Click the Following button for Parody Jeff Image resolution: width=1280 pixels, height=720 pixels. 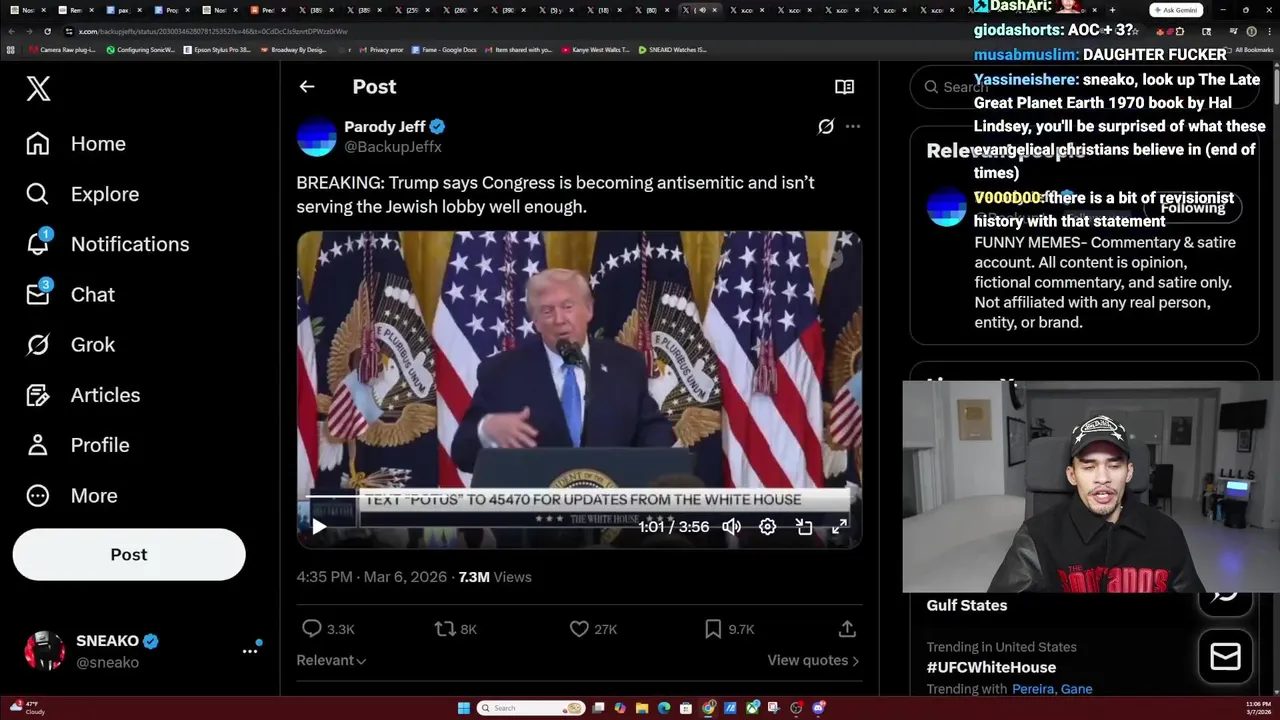click(1193, 208)
